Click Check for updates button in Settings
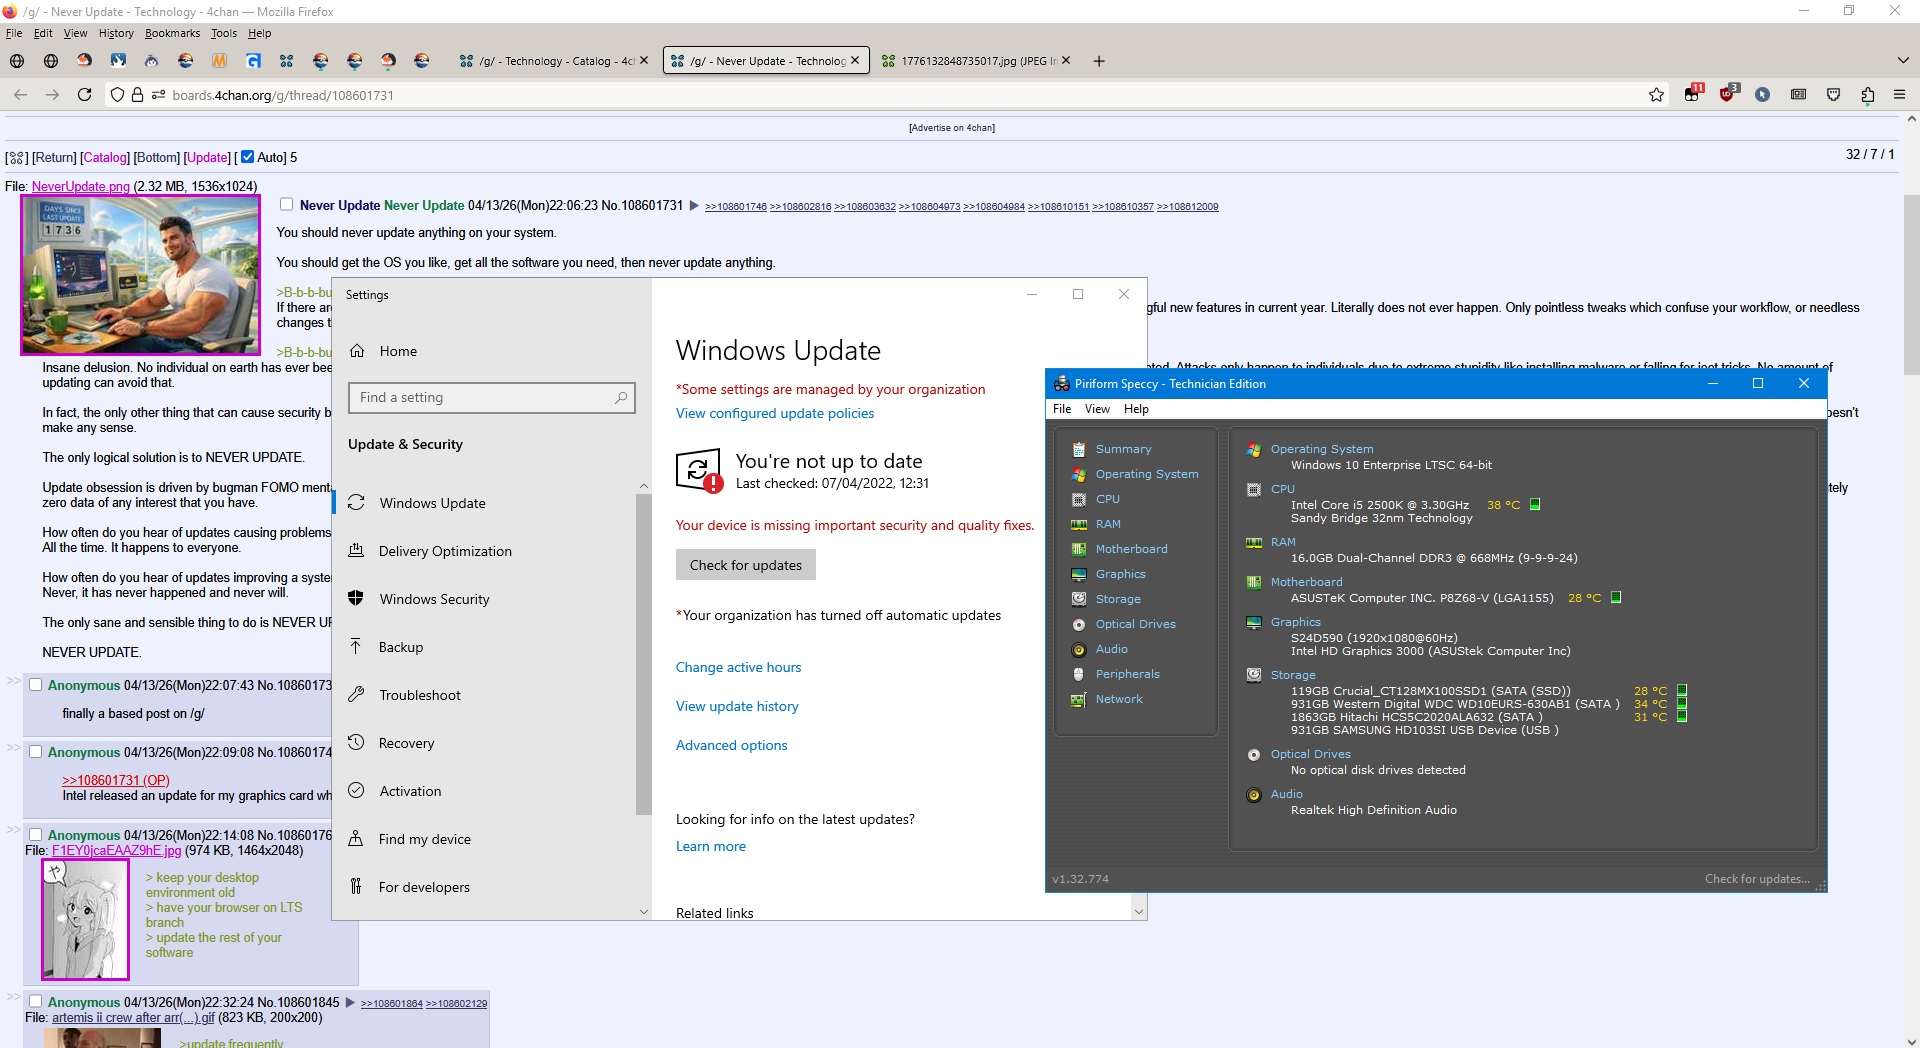Viewport: 1920px width, 1048px height. [x=746, y=565]
